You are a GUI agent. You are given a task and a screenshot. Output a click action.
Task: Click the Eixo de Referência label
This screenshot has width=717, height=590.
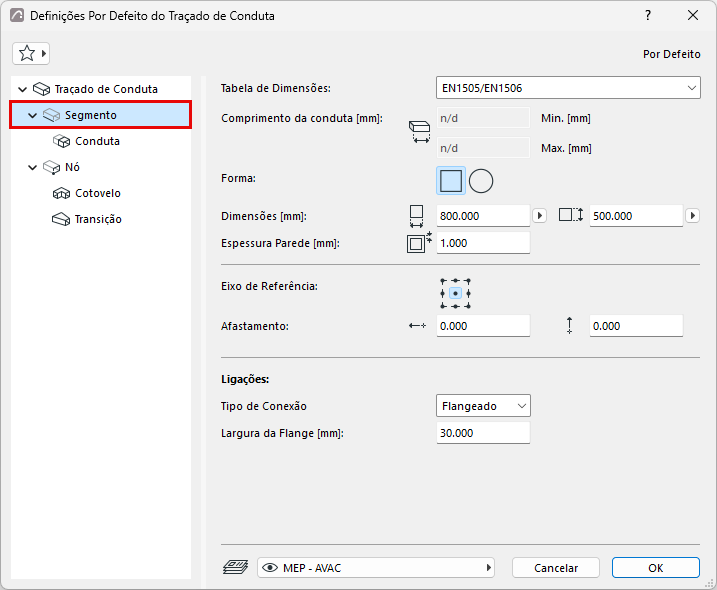pos(269,286)
